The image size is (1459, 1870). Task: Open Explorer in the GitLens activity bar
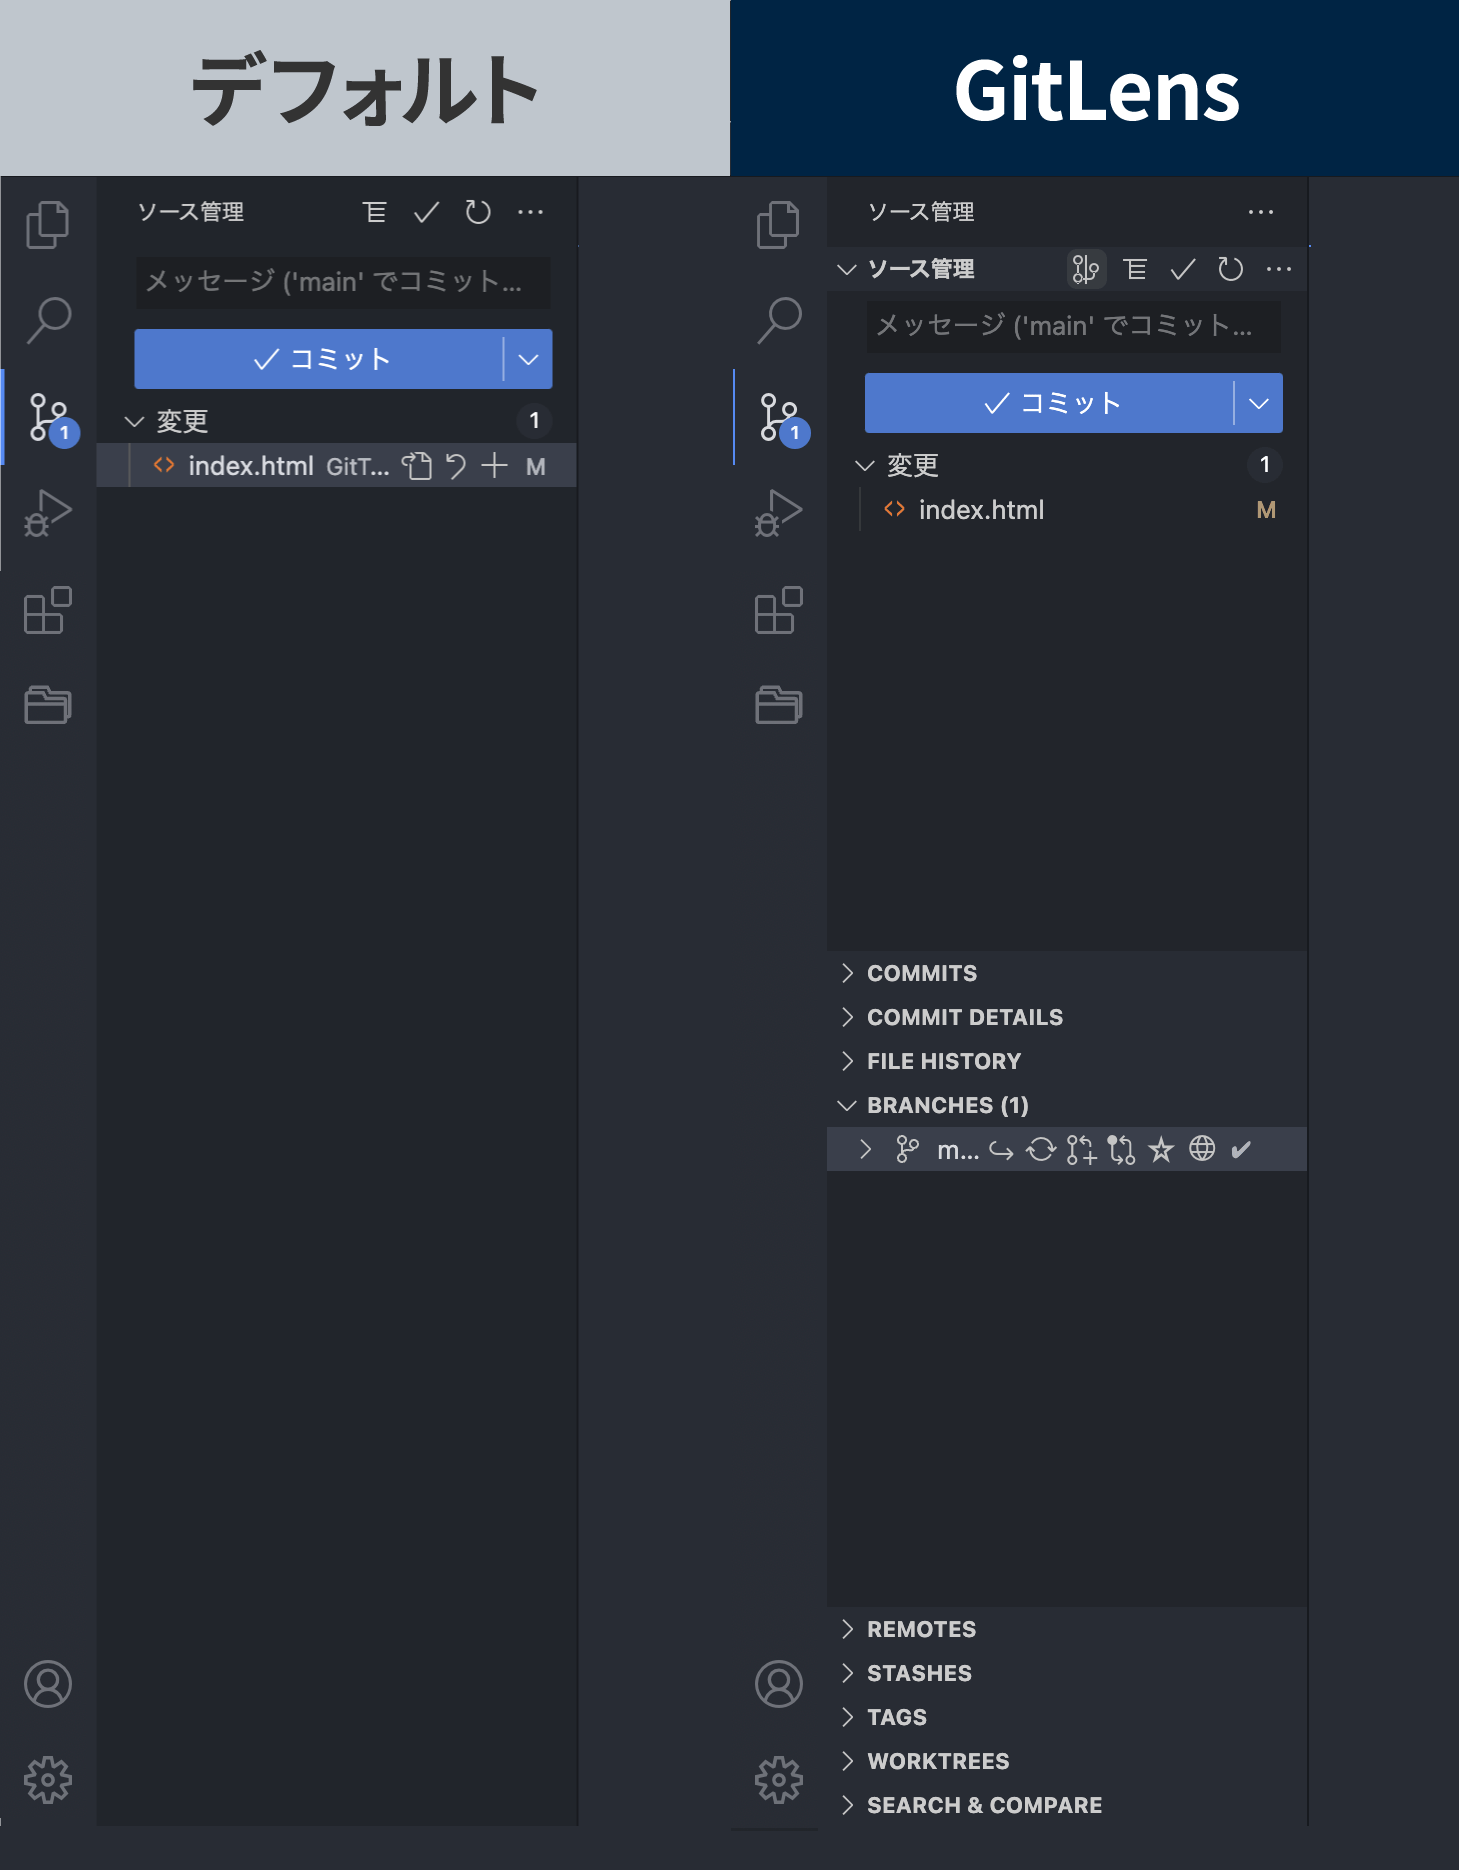coord(778,224)
